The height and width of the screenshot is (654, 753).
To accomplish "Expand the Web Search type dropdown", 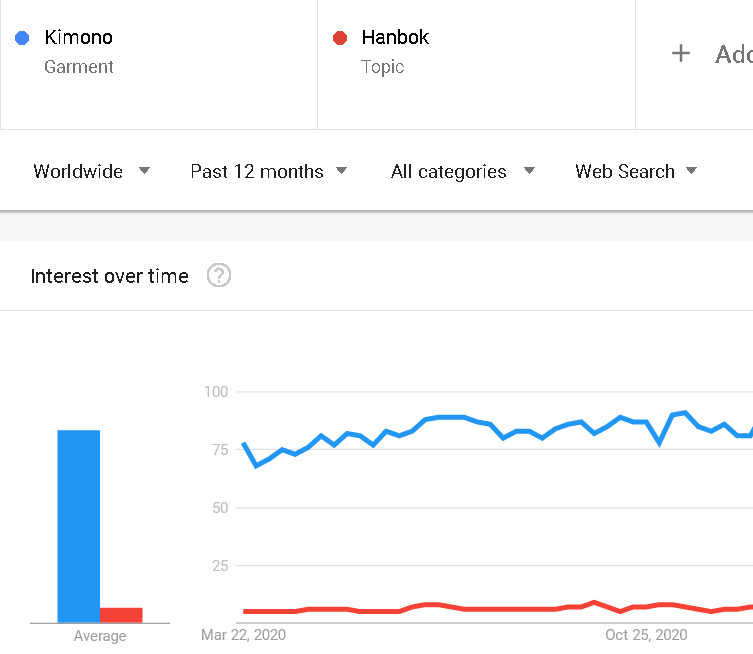I will 635,171.
